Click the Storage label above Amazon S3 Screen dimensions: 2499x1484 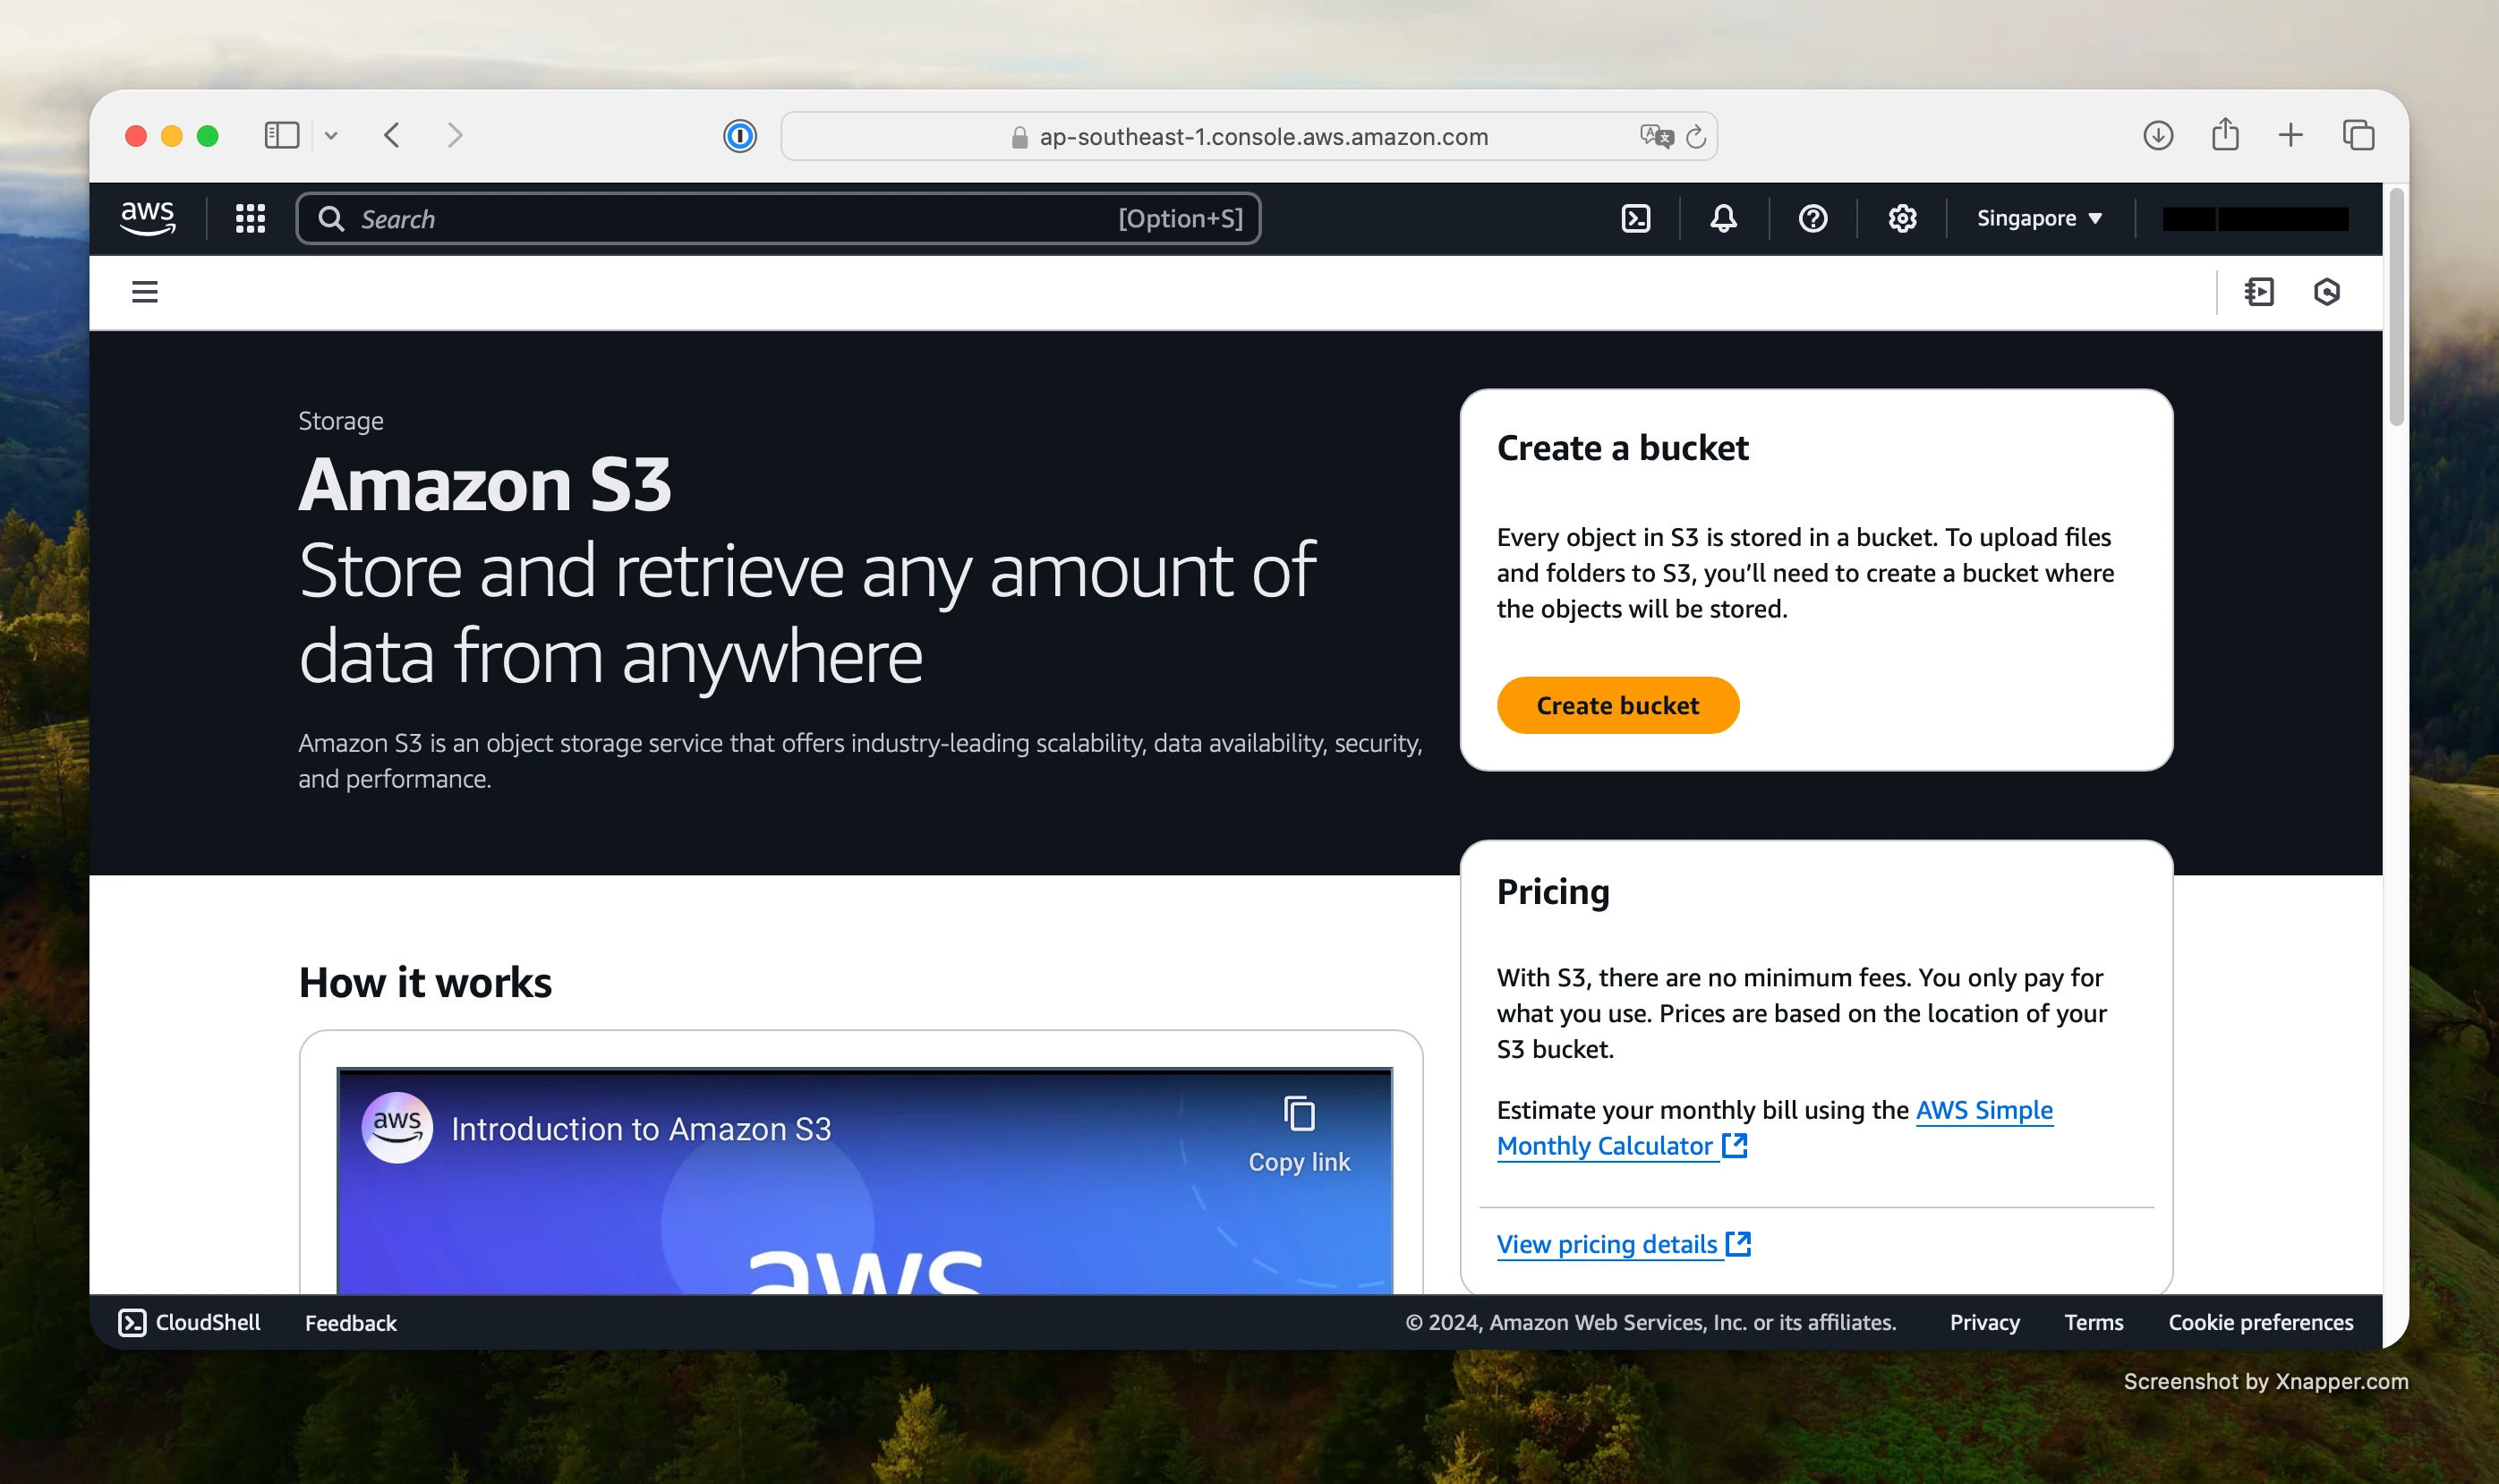pyautogui.click(x=340, y=421)
